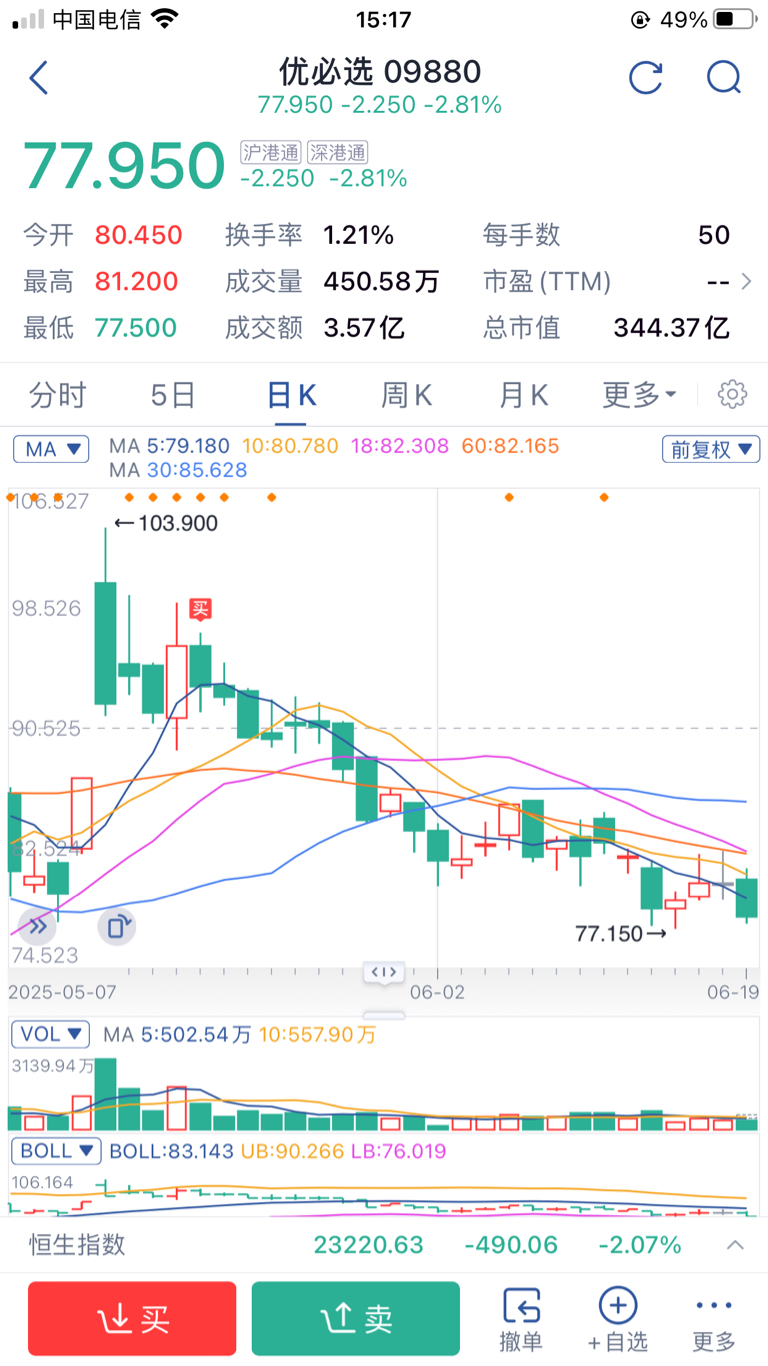Tap the Wi-Fi icon in status bar
Viewport: 768px width, 1366px height.
[165, 19]
